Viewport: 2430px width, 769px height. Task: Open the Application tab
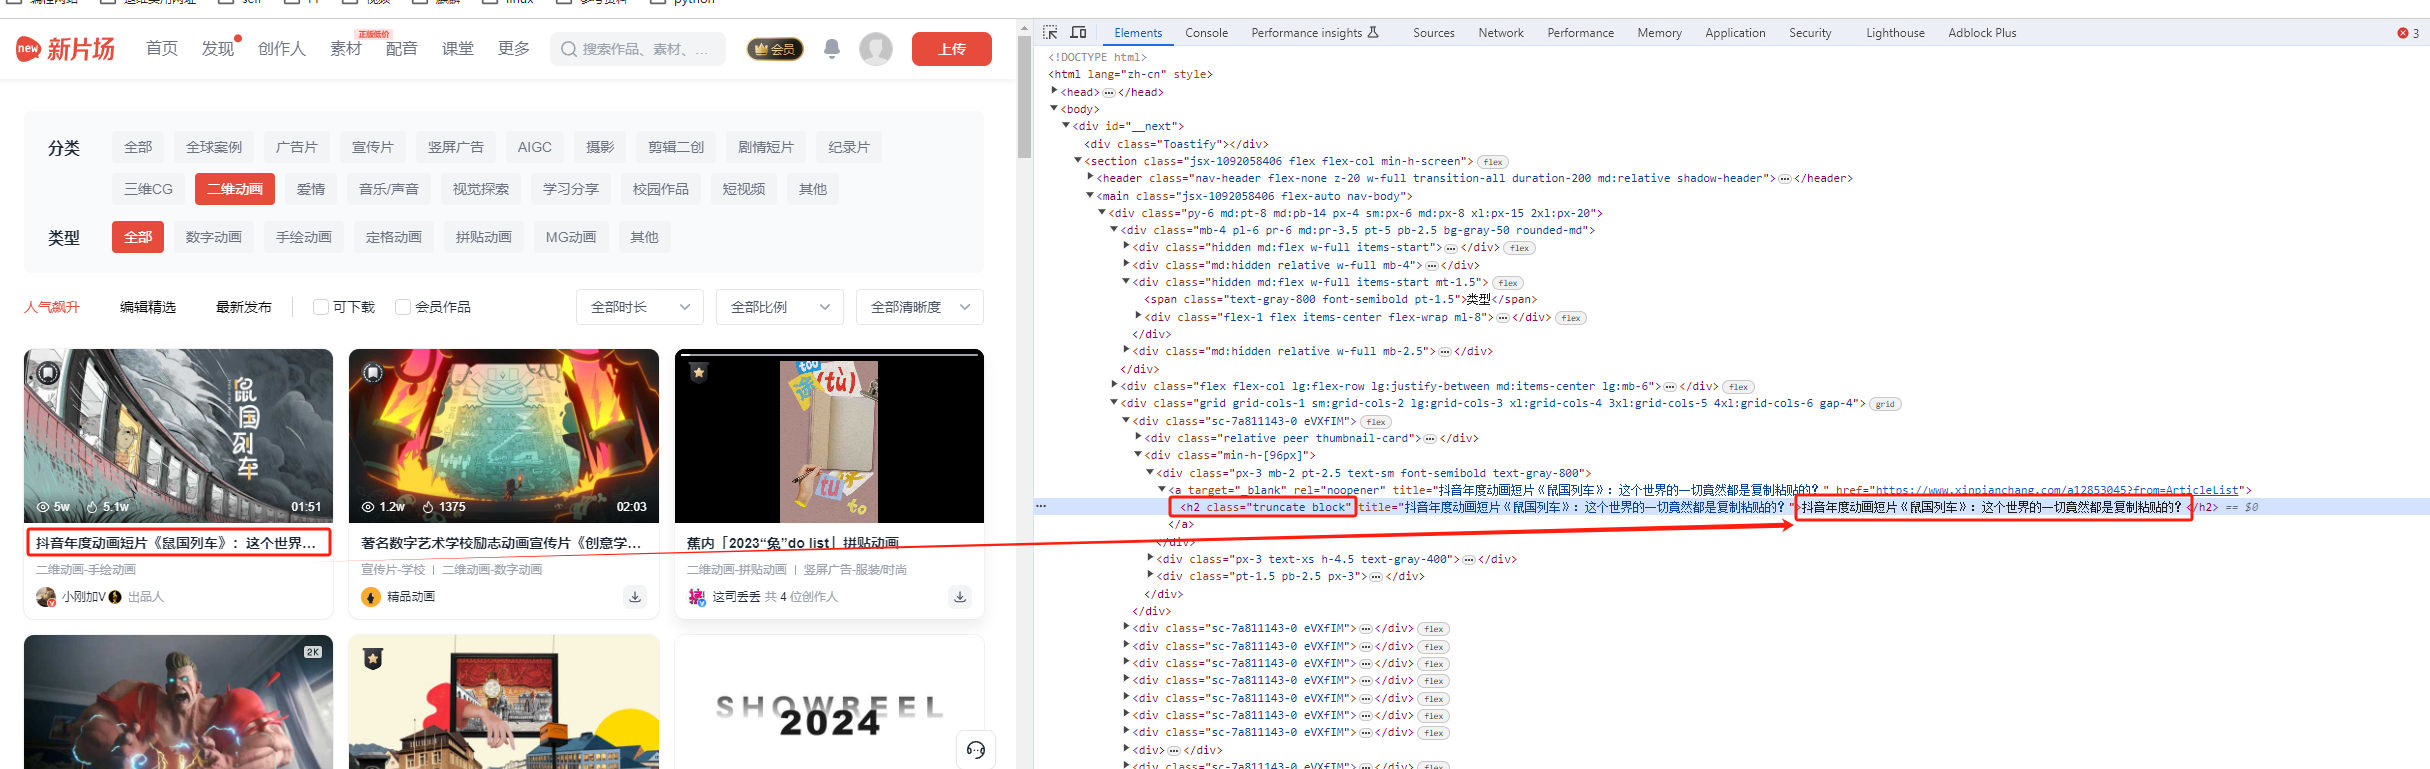(1735, 33)
